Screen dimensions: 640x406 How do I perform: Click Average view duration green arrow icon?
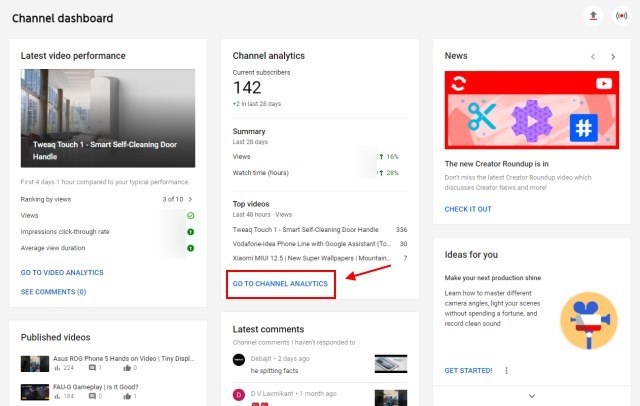point(191,248)
